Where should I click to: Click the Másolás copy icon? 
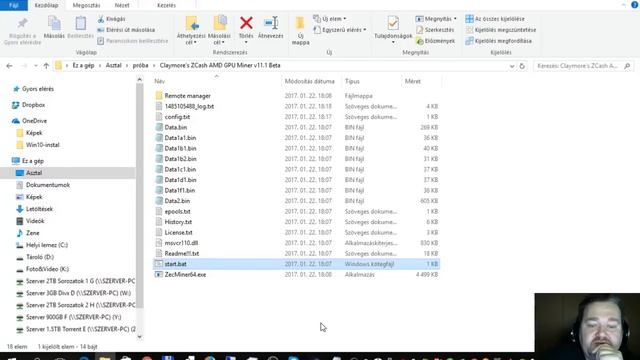[54, 24]
